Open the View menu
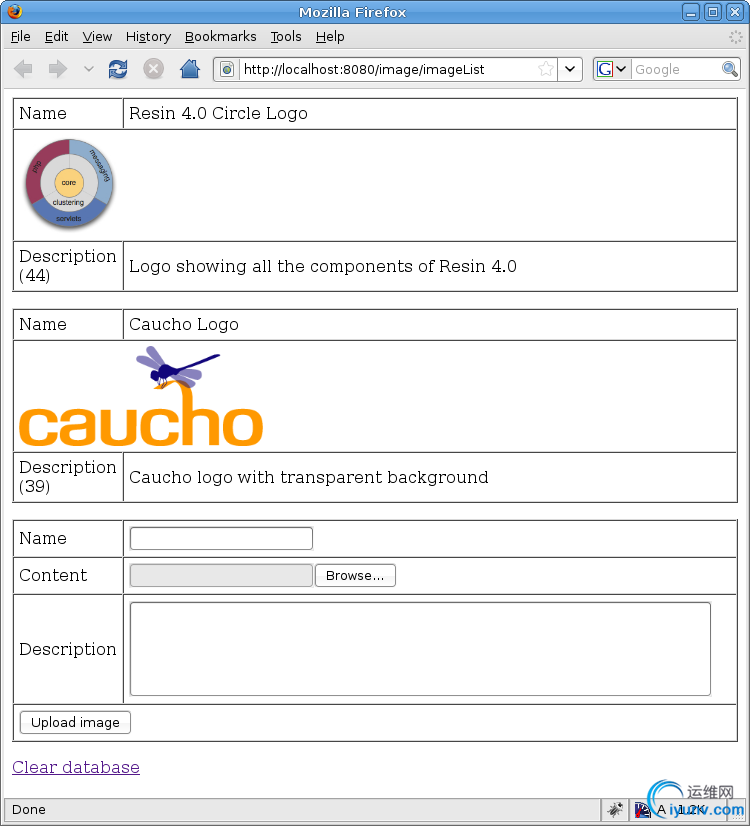This screenshot has height=826, width=750. coord(97,37)
